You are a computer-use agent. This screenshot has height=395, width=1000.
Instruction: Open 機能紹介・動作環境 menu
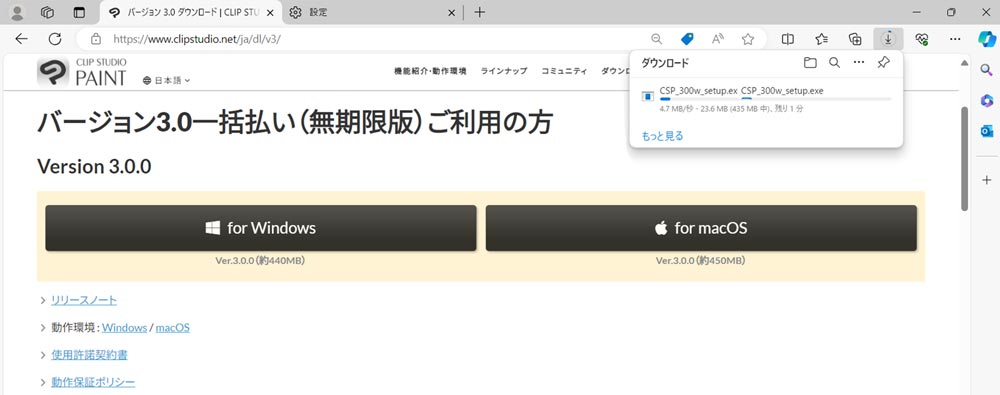[430, 71]
